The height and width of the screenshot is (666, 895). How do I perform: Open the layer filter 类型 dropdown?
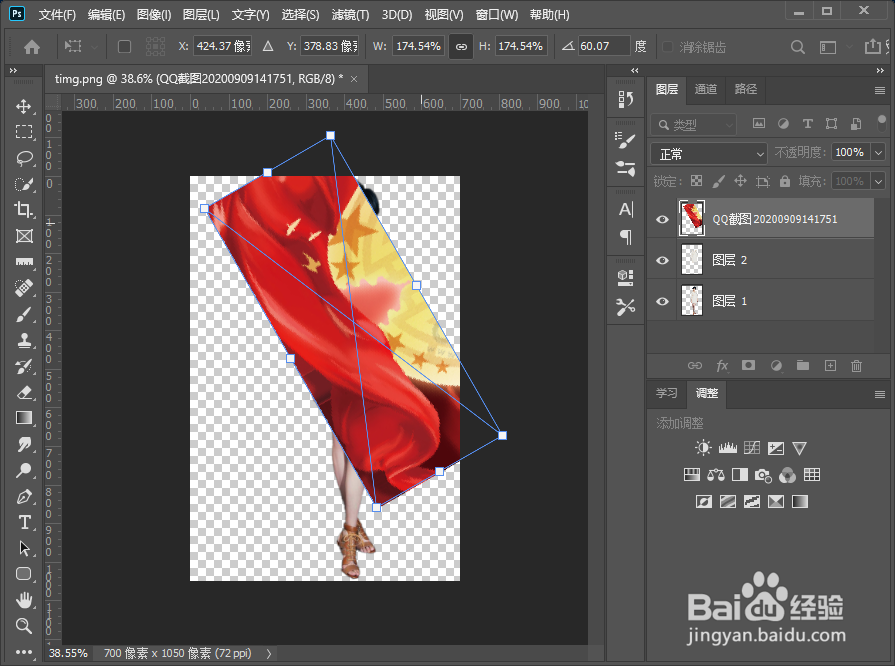pyautogui.click(x=694, y=124)
